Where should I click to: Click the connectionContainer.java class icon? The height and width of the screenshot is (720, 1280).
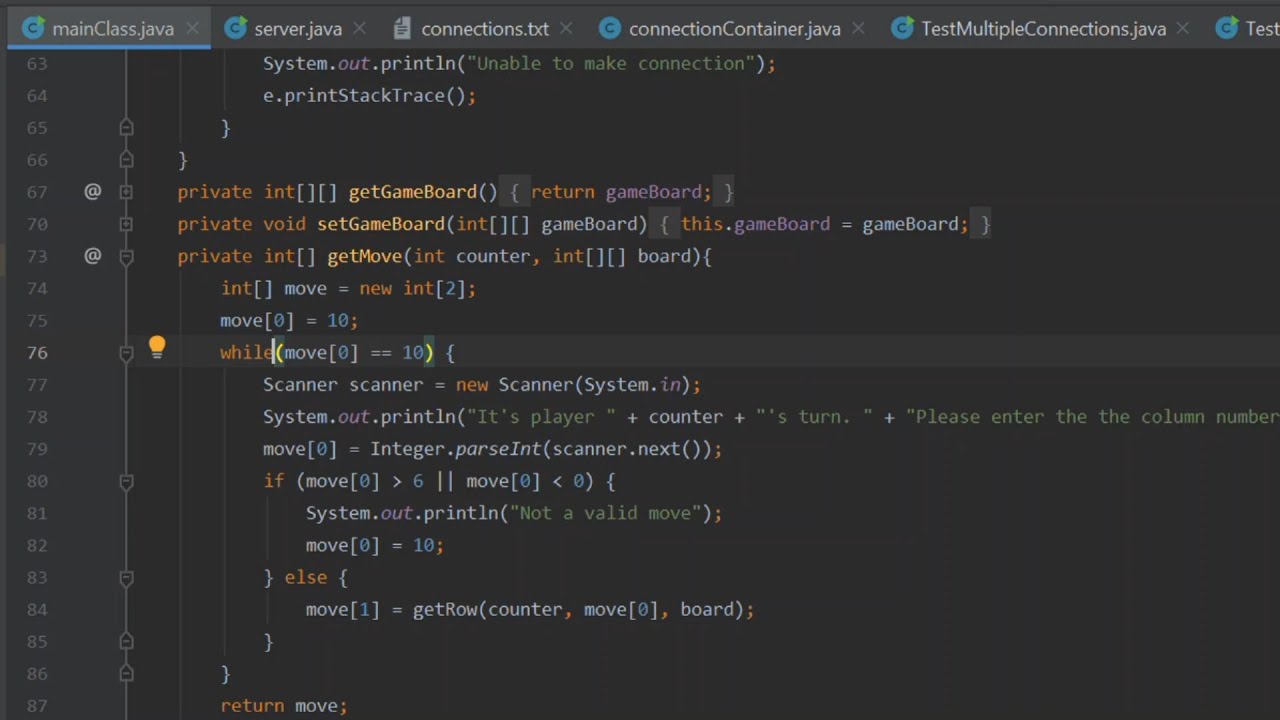coord(610,28)
